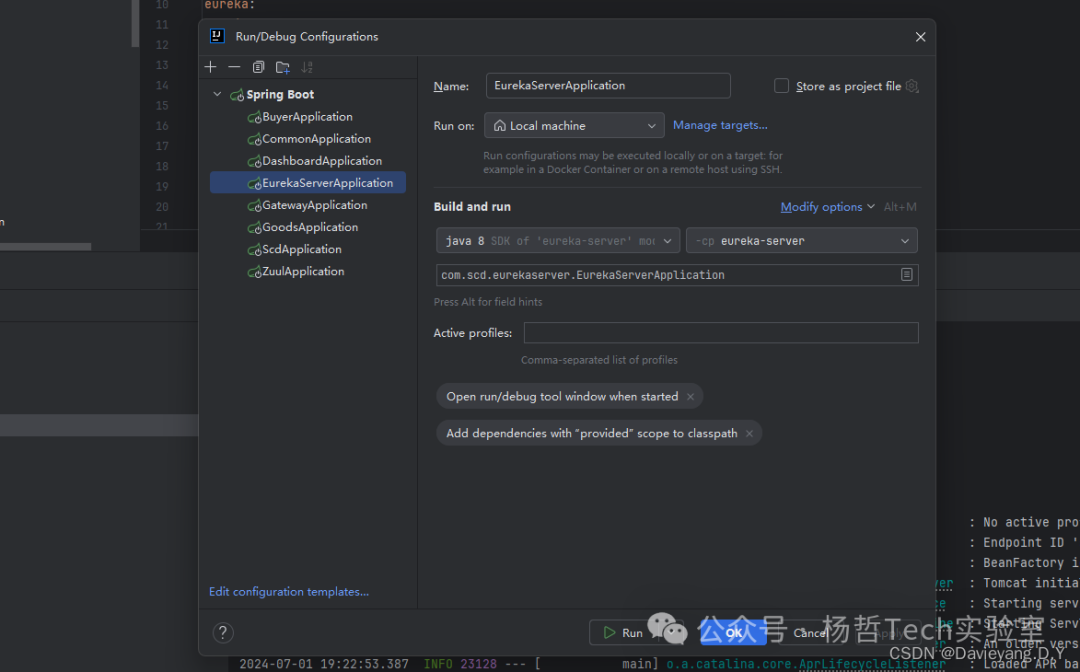Viewport: 1080px width, 672px height.
Task: Click the Create New Folder icon
Action: 283,67
